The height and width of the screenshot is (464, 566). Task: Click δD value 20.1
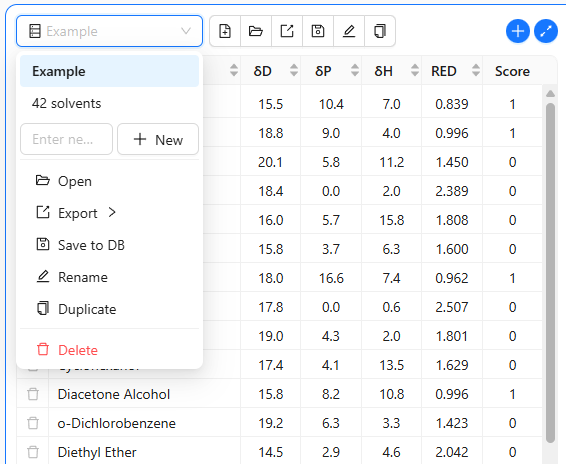click(x=270, y=162)
